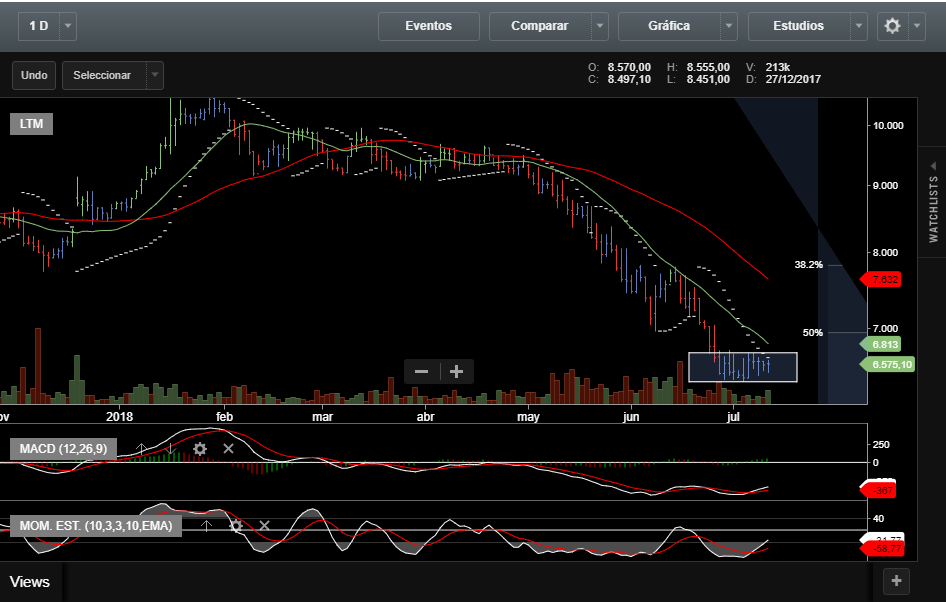
Task: Move the MACD panel up
Action: coord(142,449)
